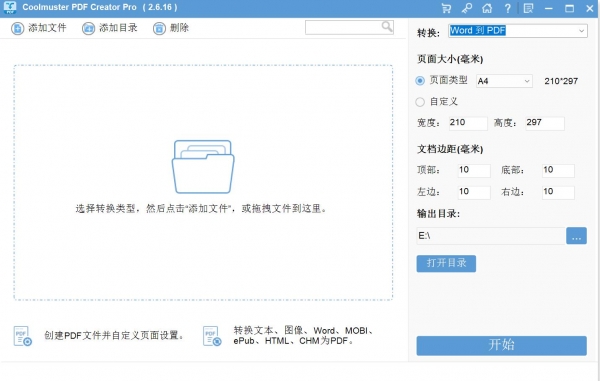Click the 高度 height field showing 297

click(545, 123)
